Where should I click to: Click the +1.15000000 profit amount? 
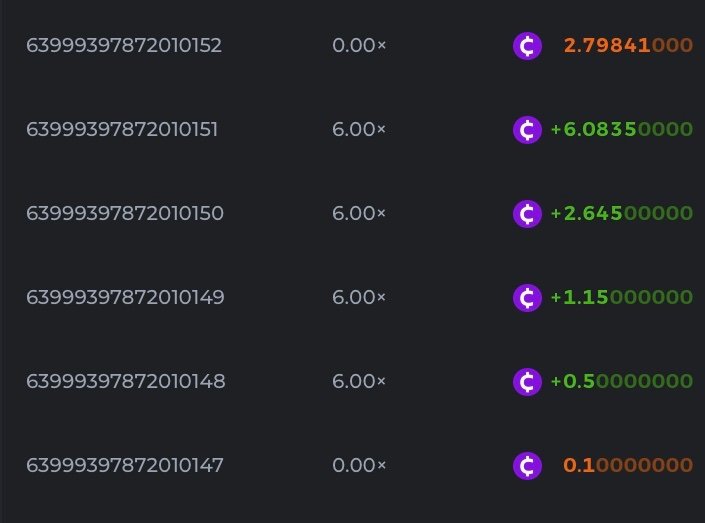pos(621,298)
